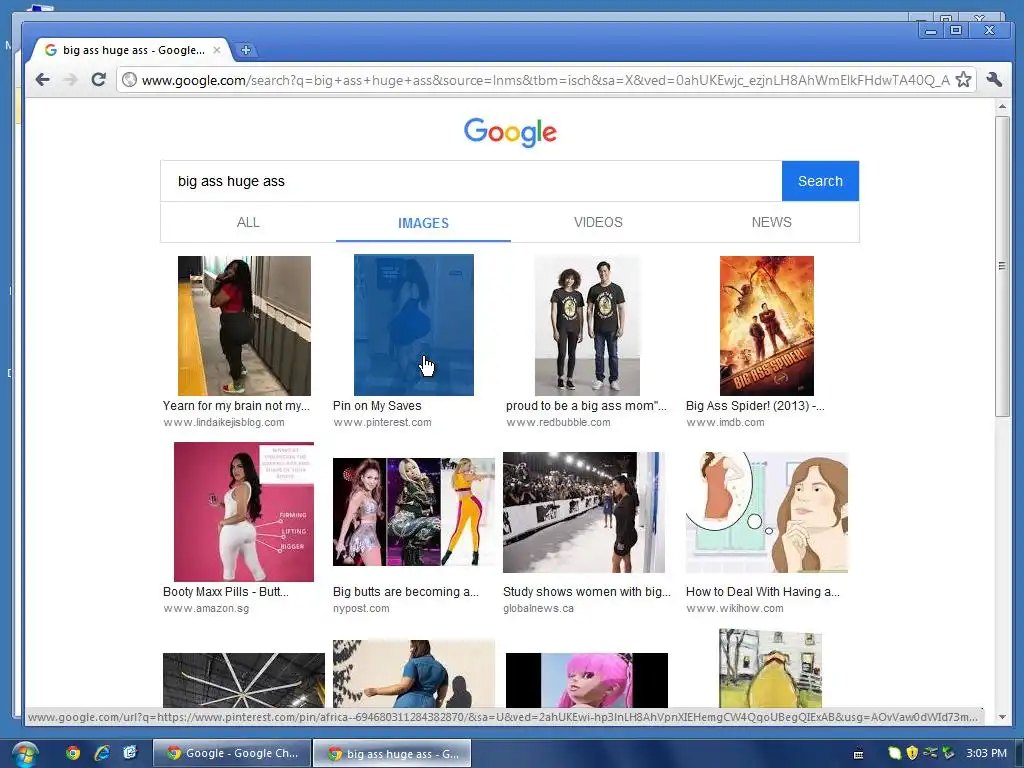Click the keyboard tray icon
This screenshot has height=768, width=1024.
[x=859, y=754]
